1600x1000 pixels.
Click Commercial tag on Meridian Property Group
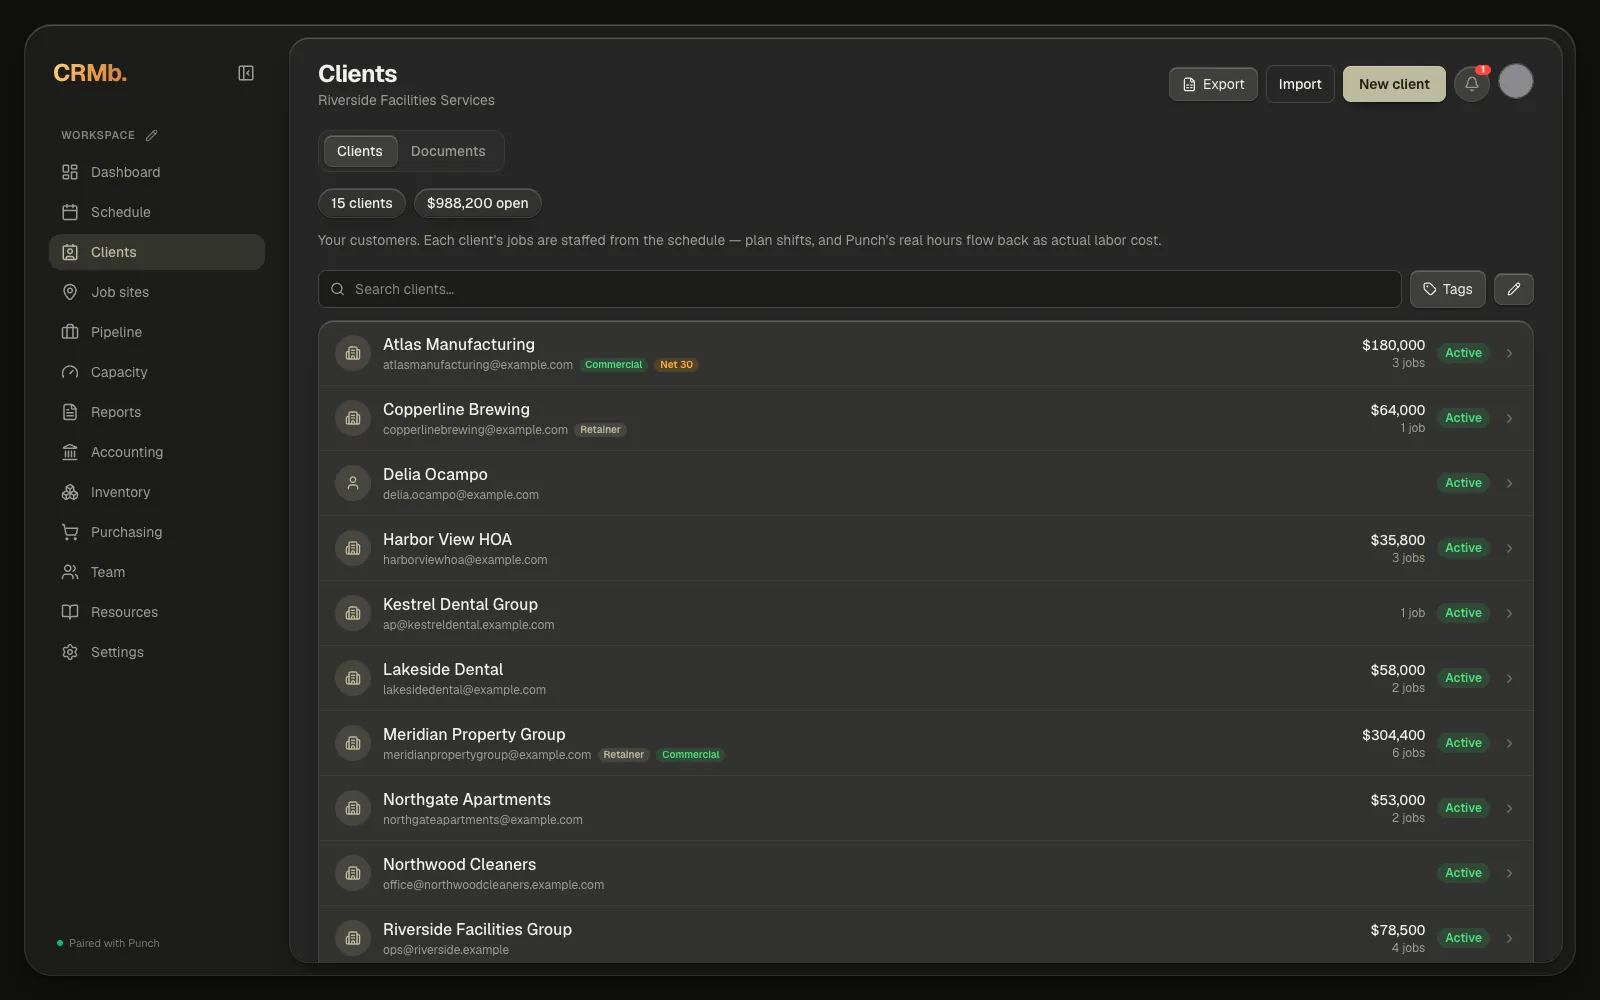pos(691,755)
